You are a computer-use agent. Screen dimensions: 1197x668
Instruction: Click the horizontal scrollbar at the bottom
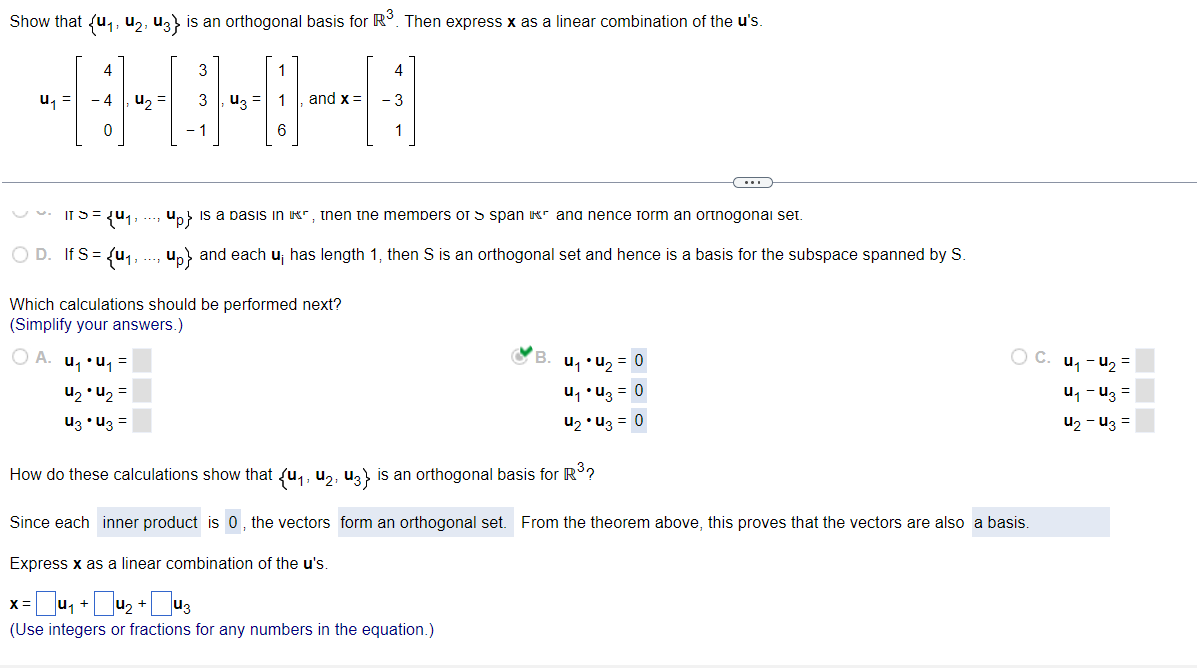pyautogui.click(x=598, y=662)
